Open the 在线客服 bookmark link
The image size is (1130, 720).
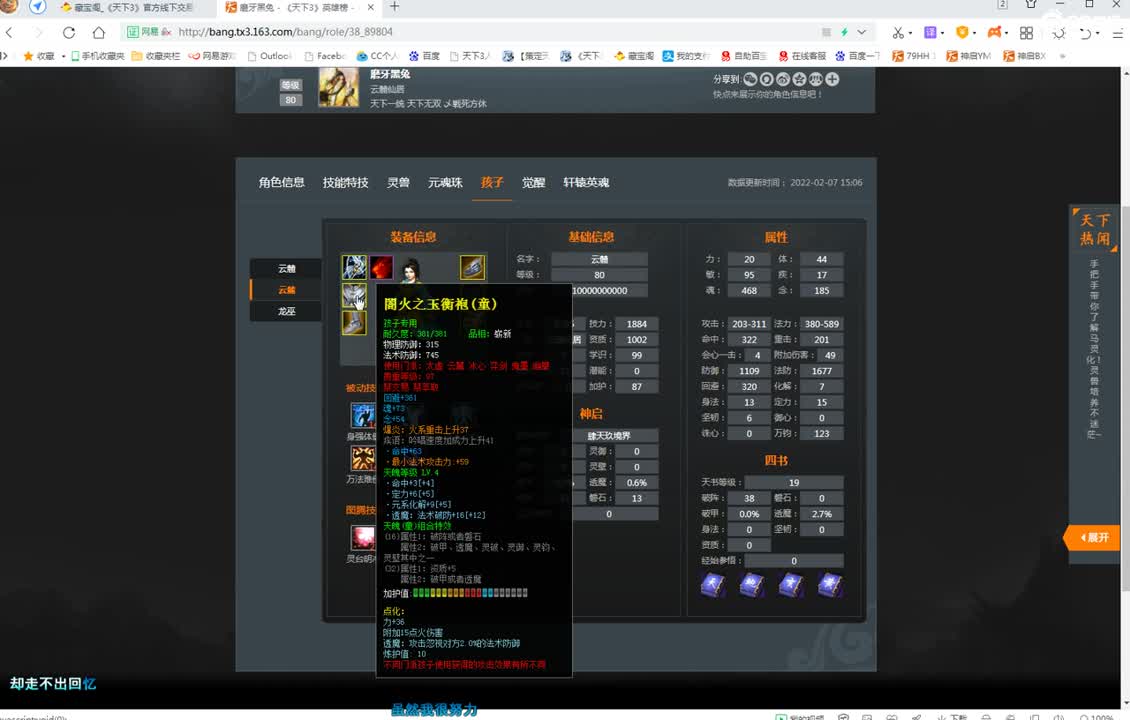806,55
